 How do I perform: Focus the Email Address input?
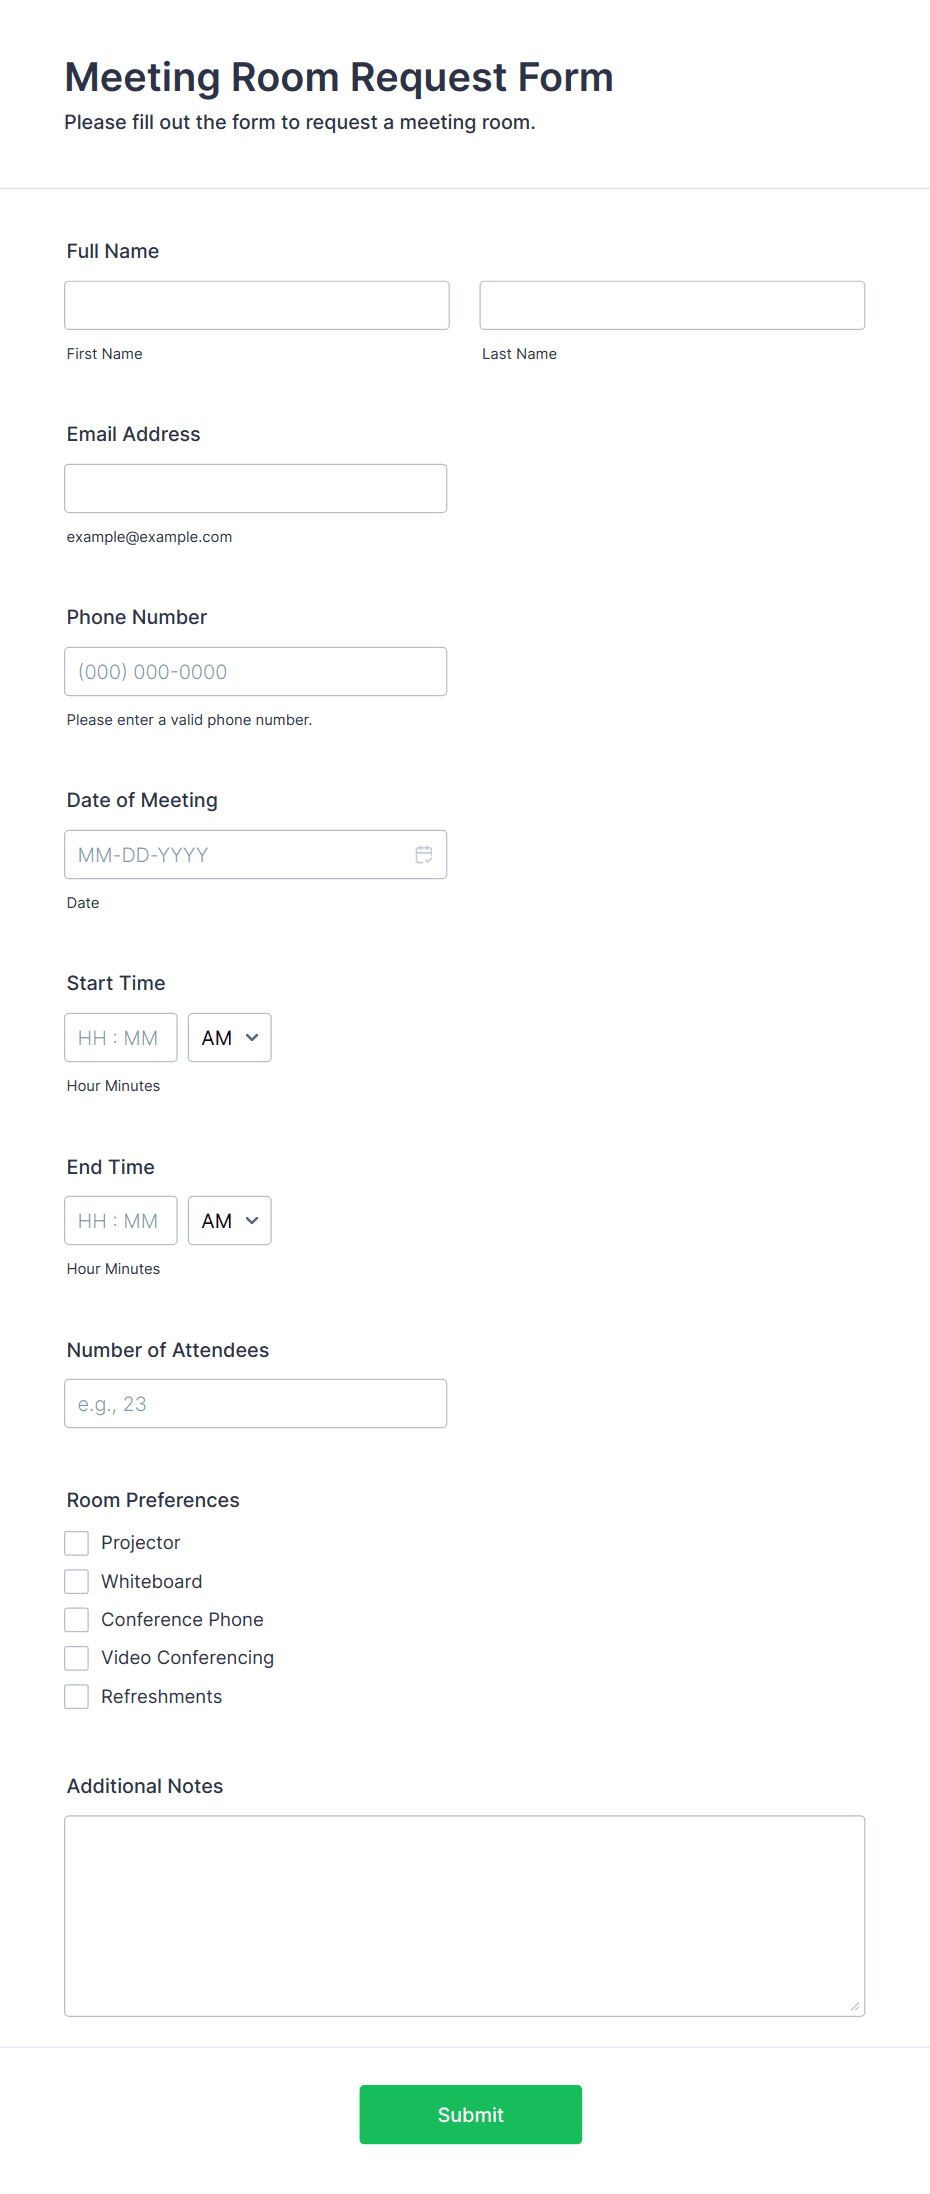click(x=255, y=488)
